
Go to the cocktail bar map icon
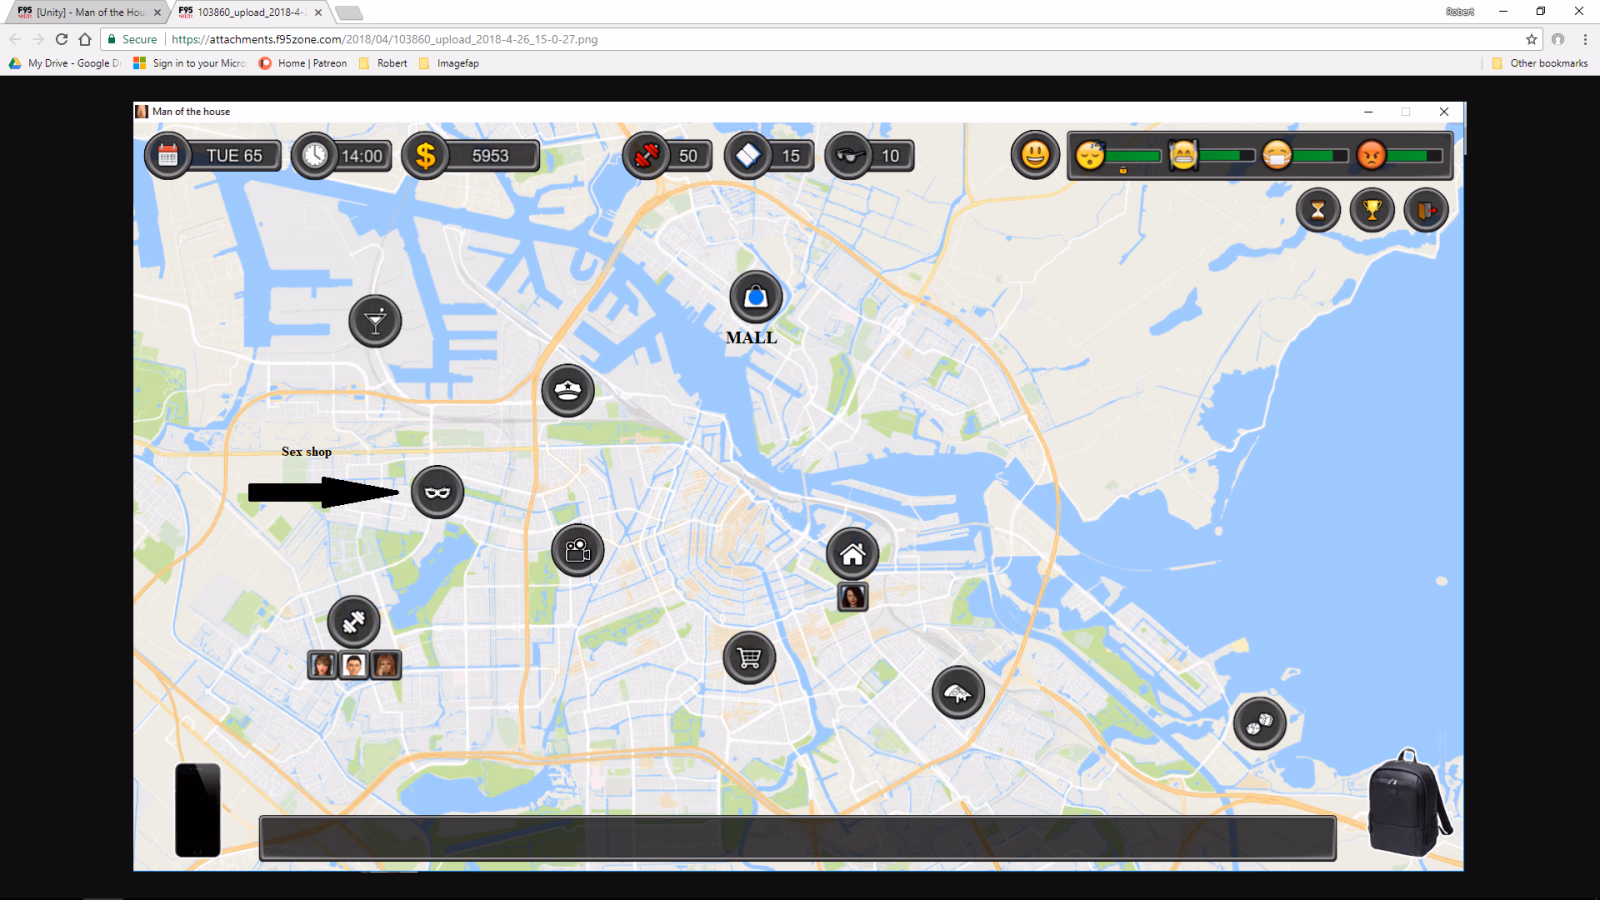(375, 321)
